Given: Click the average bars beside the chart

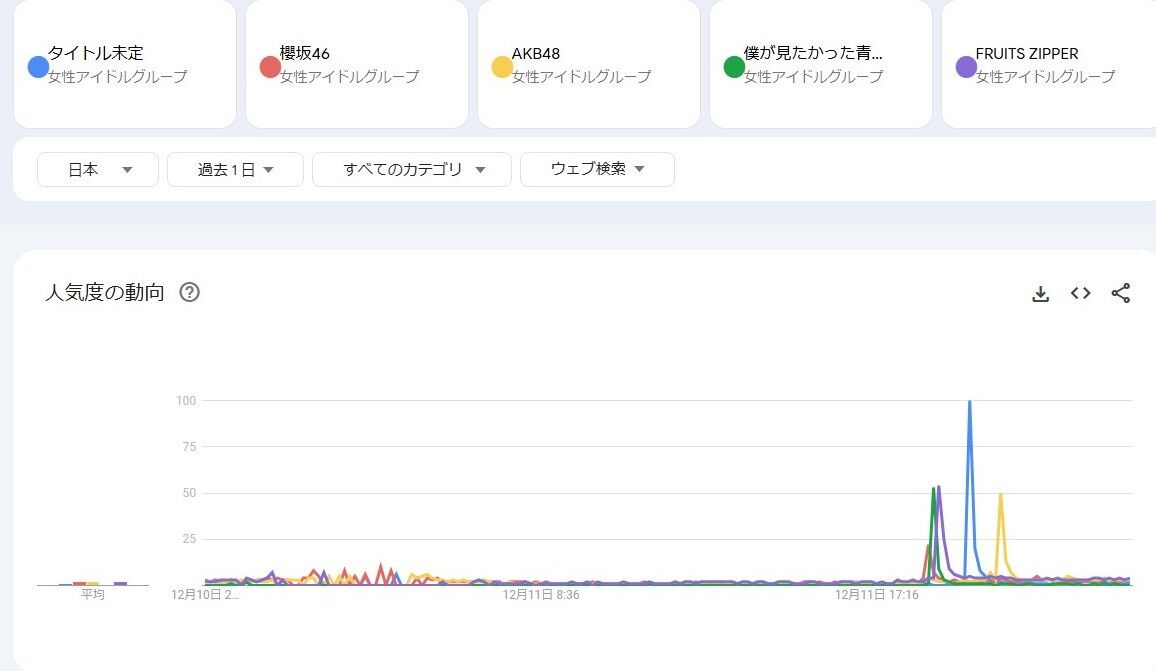Looking at the screenshot, I should (93, 583).
